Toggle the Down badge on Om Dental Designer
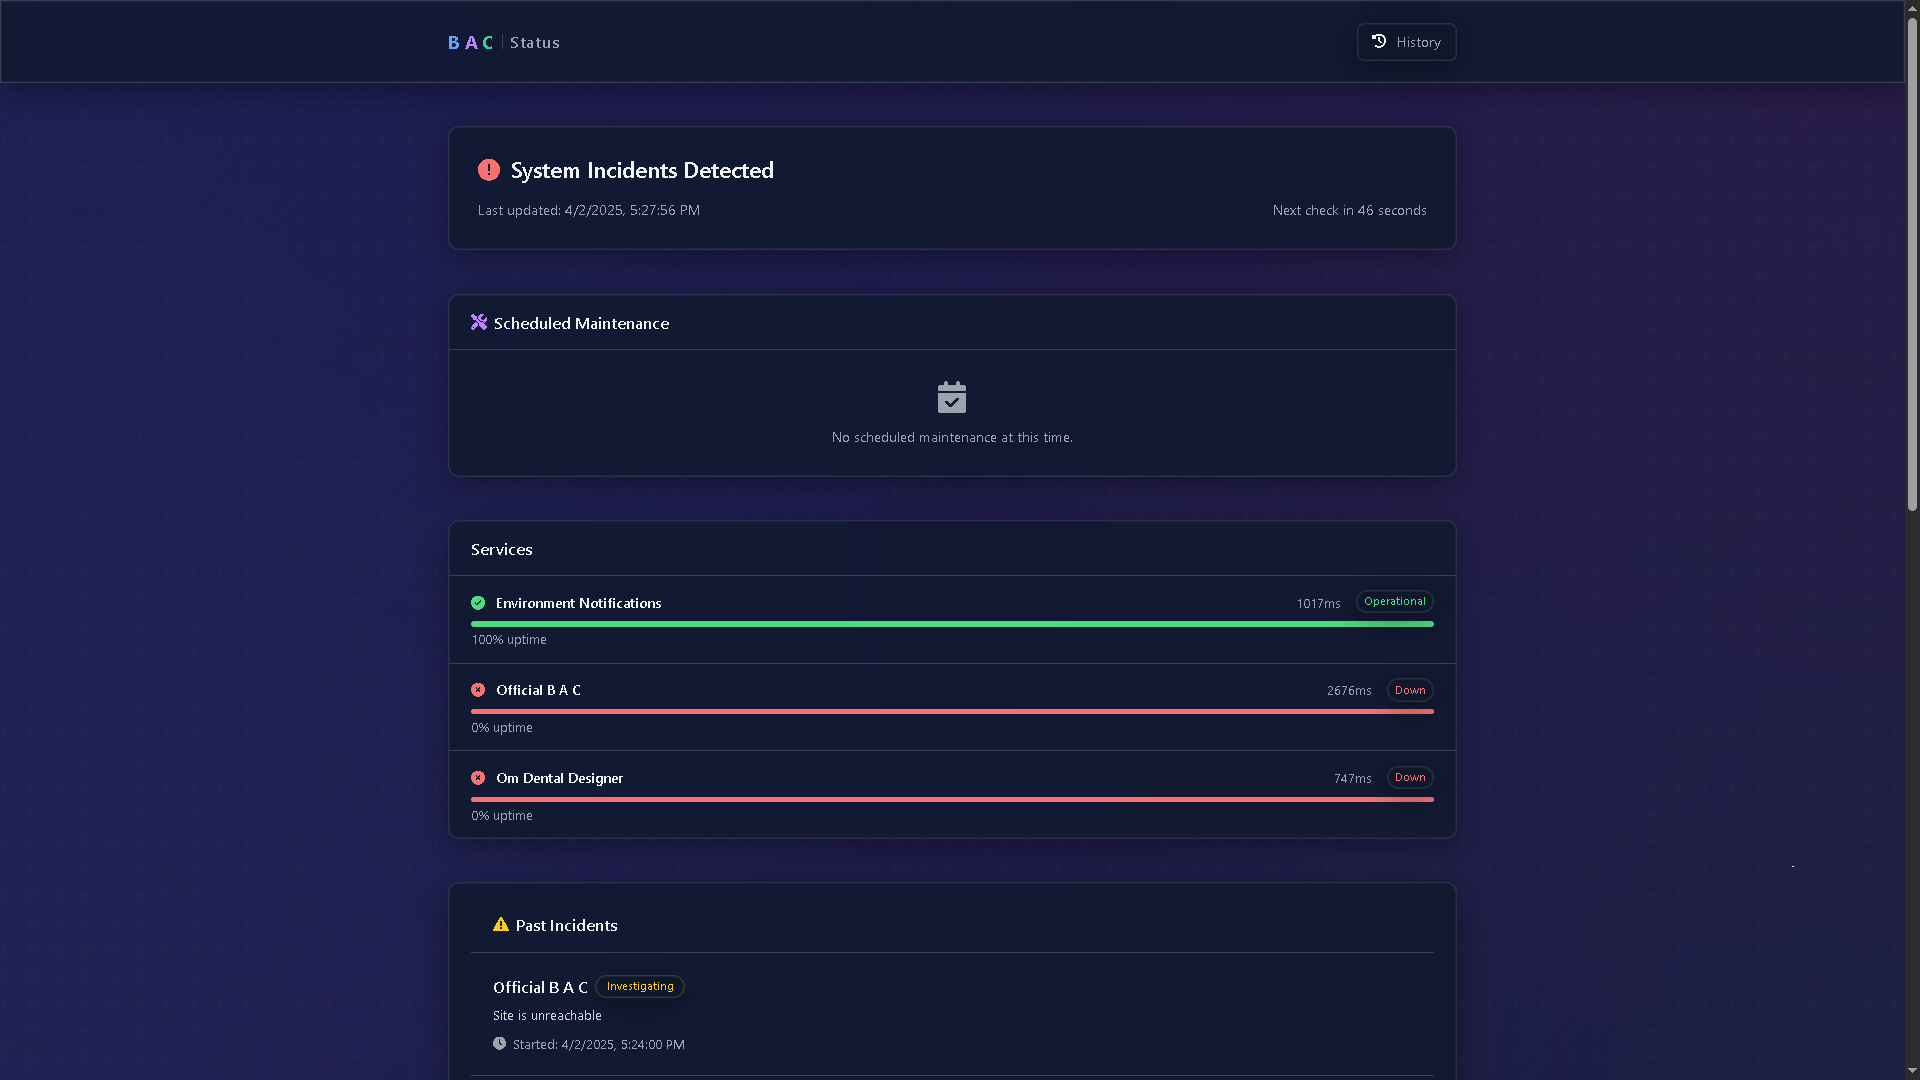The width and height of the screenshot is (1920, 1080). (1409, 777)
